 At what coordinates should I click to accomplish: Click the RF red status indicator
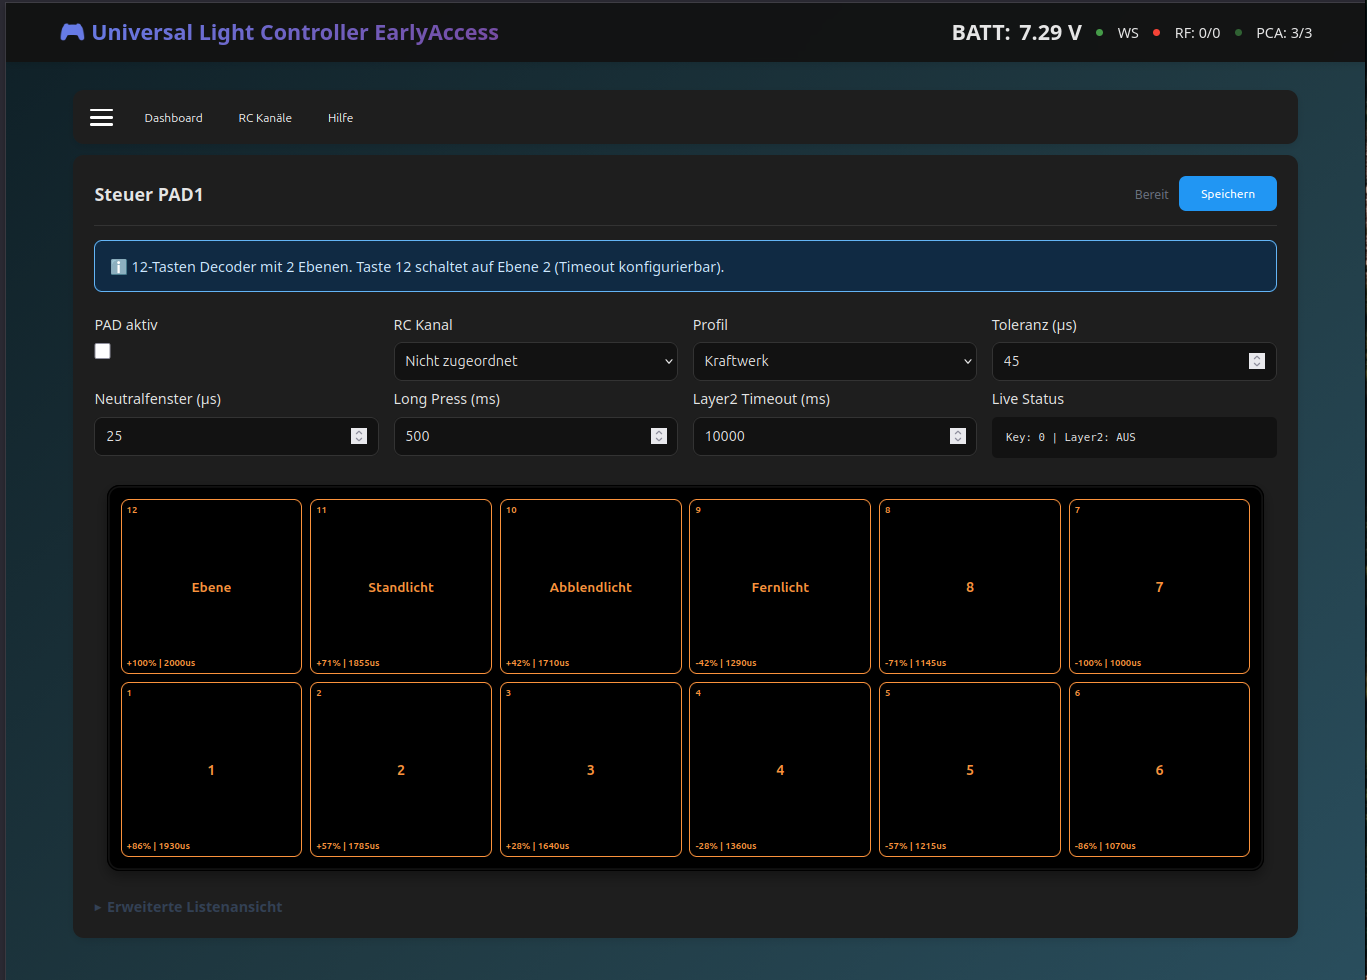1156,33
